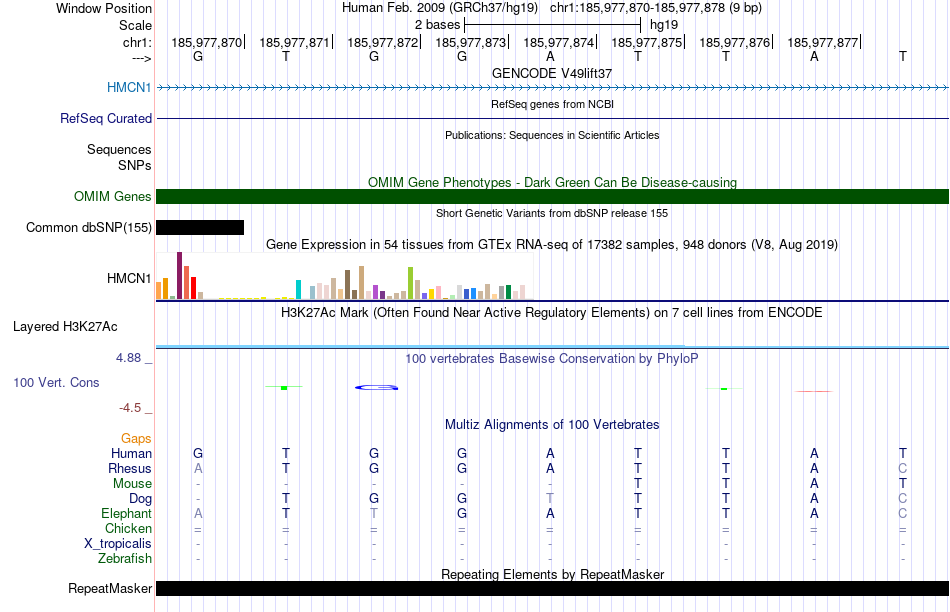Click the H3K27Ac Mark track title
Image resolution: width=950 pixels, height=612 pixels.
(x=552, y=313)
